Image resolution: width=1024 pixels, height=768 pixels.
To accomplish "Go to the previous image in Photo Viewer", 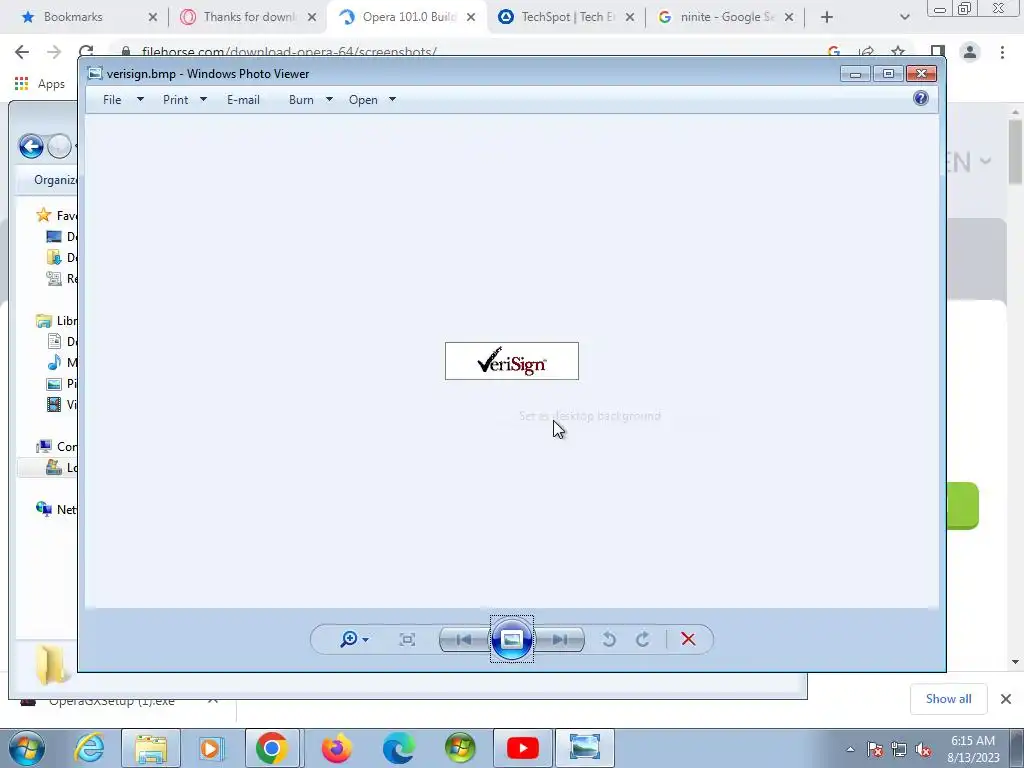I will click(x=465, y=639).
